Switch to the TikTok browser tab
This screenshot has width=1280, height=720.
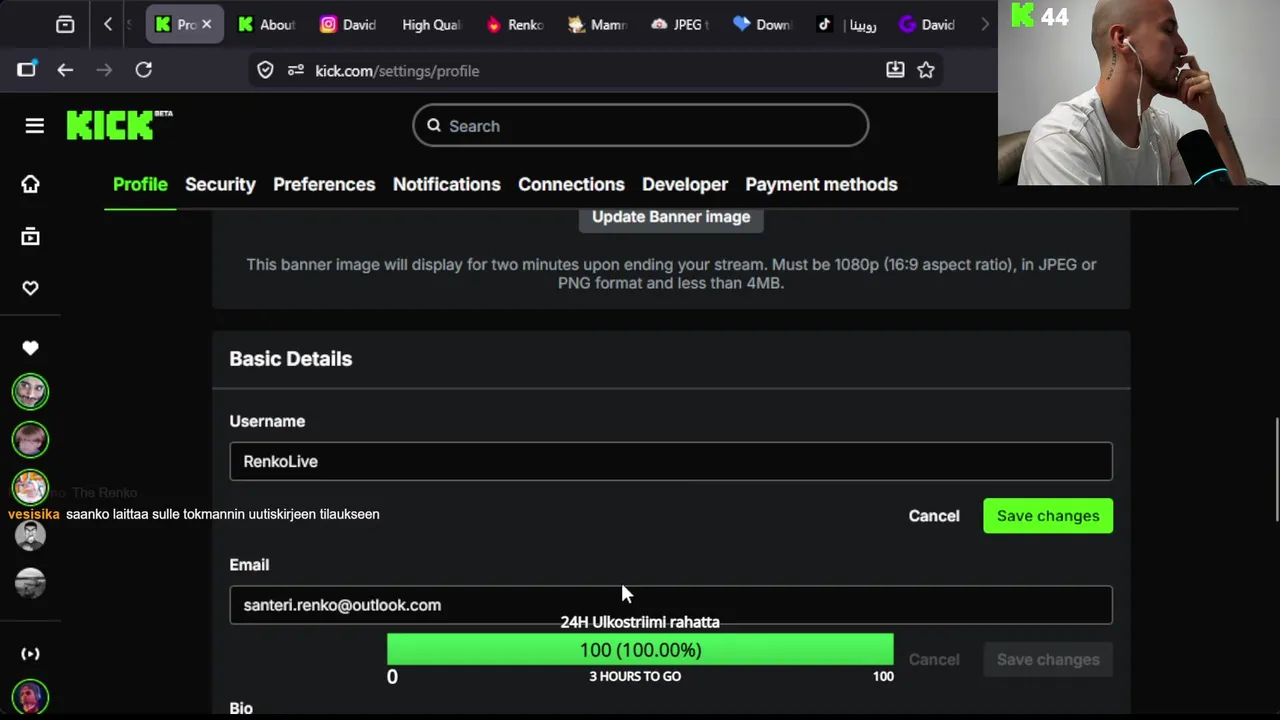click(845, 24)
